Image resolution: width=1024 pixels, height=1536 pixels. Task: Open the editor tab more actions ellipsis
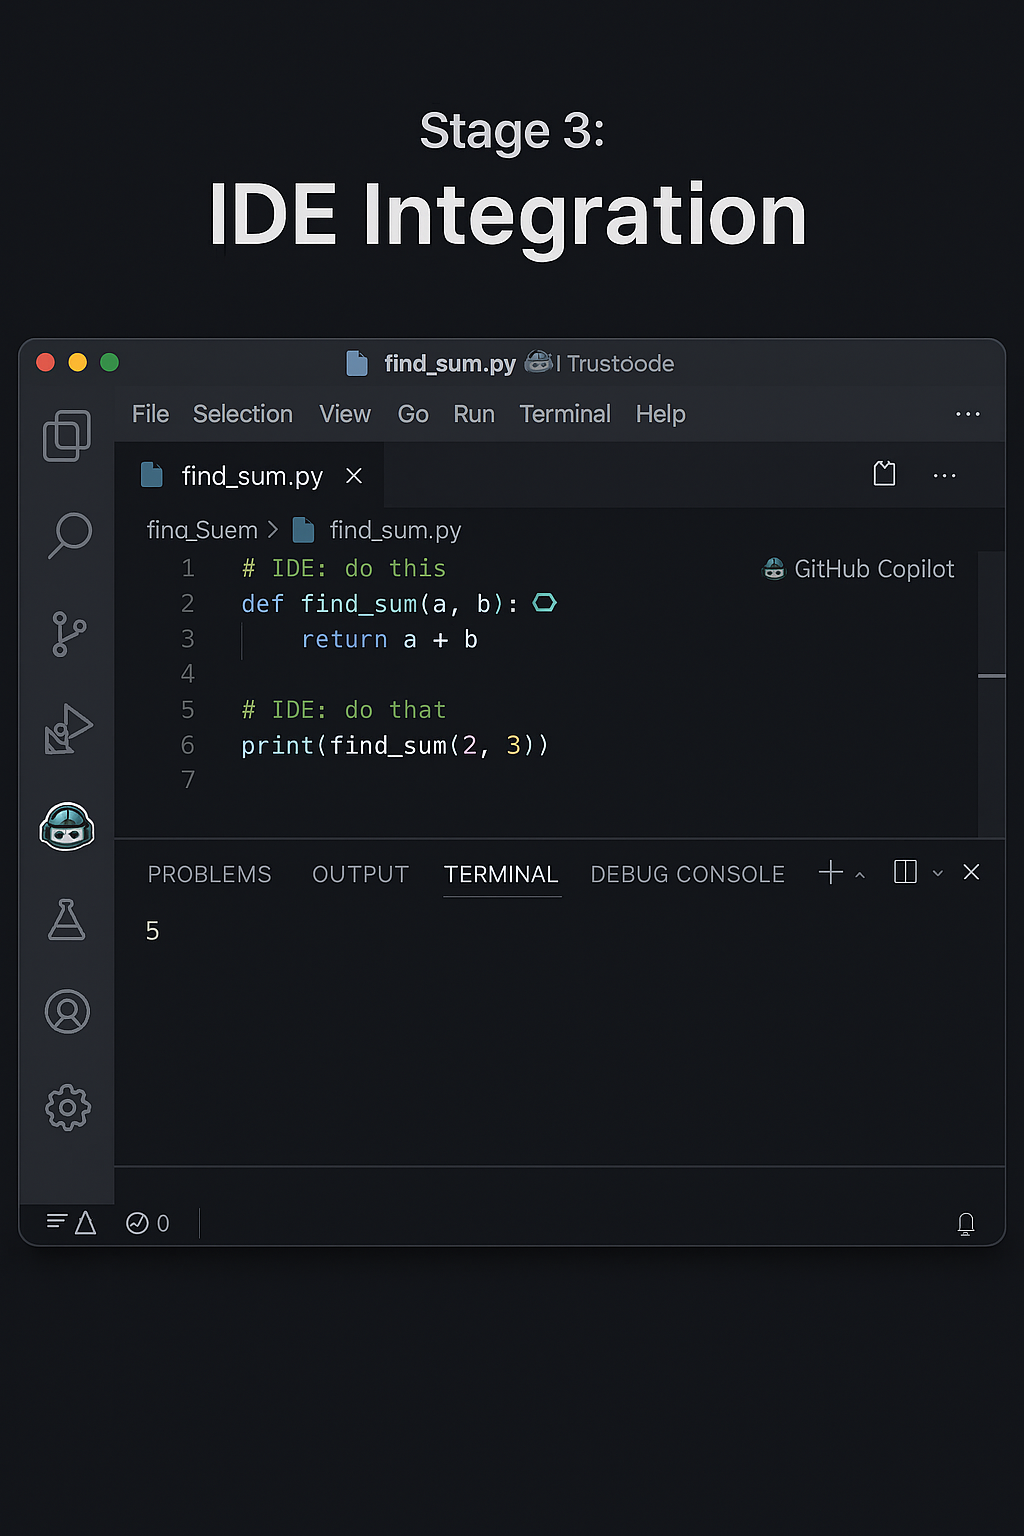944,476
